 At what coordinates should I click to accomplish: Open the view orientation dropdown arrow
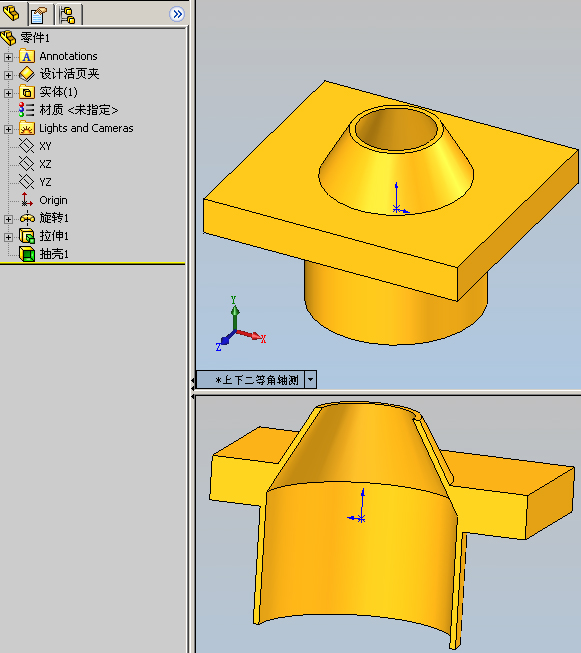coord(311,379)
